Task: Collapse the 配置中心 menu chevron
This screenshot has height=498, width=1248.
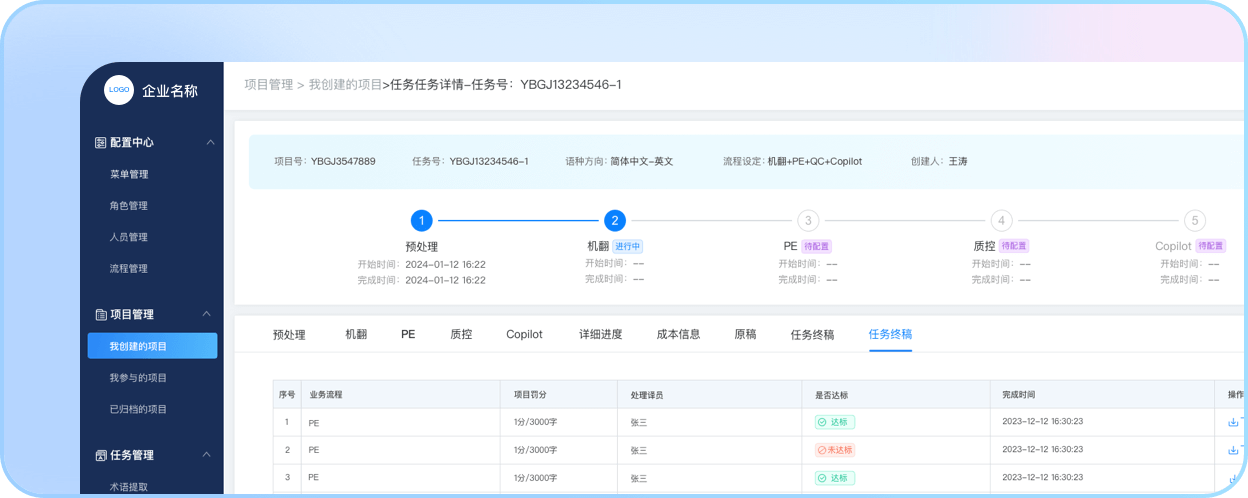Action: [210, 143]
